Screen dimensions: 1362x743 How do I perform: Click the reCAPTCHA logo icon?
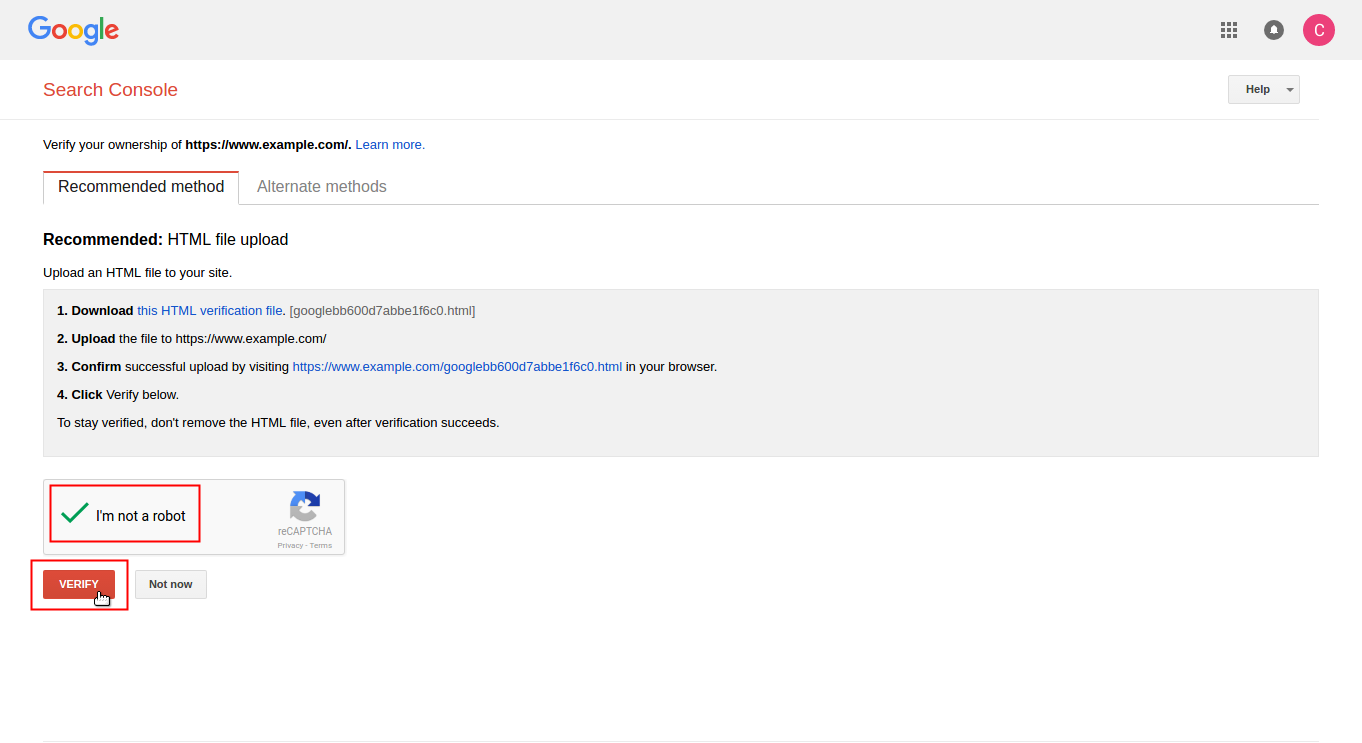(x=305, y=506)
